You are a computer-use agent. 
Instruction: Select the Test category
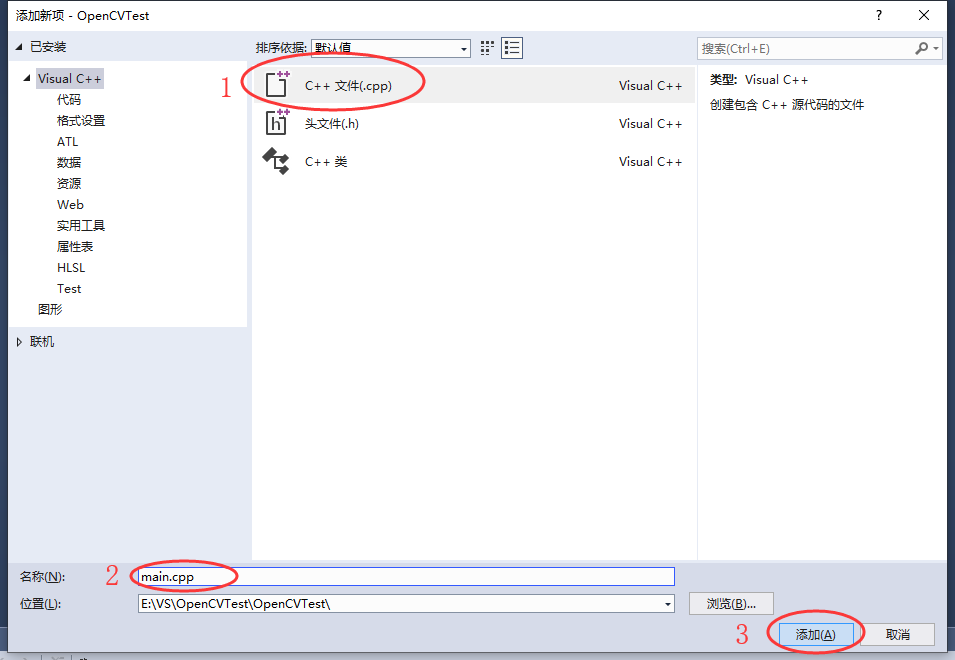(x=69, y=289)
